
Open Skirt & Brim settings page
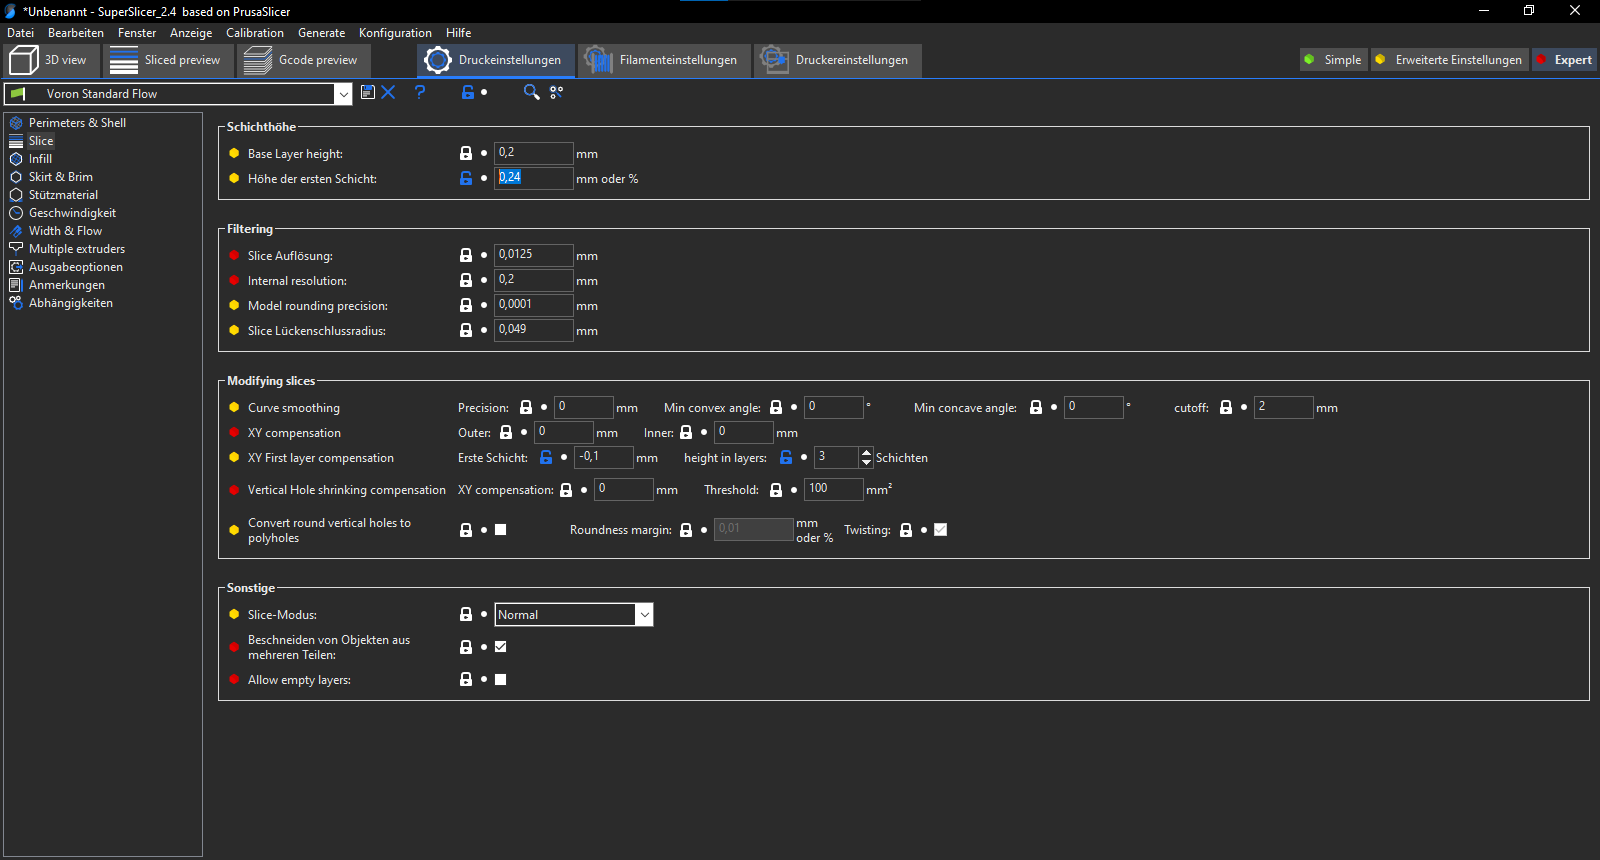(x=60, y=176)
